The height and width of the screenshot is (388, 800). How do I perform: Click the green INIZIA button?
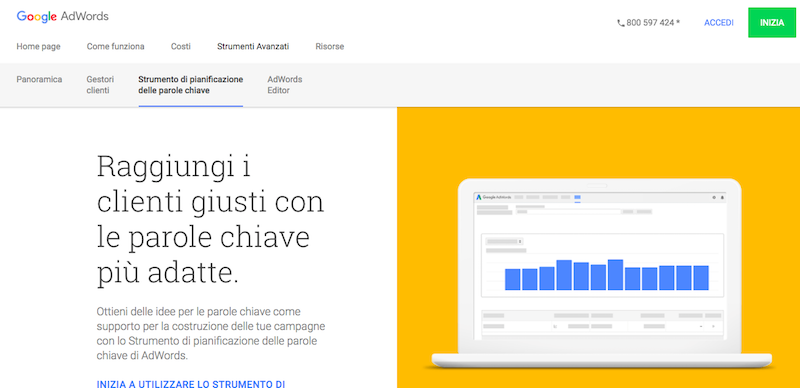[772, 22]
